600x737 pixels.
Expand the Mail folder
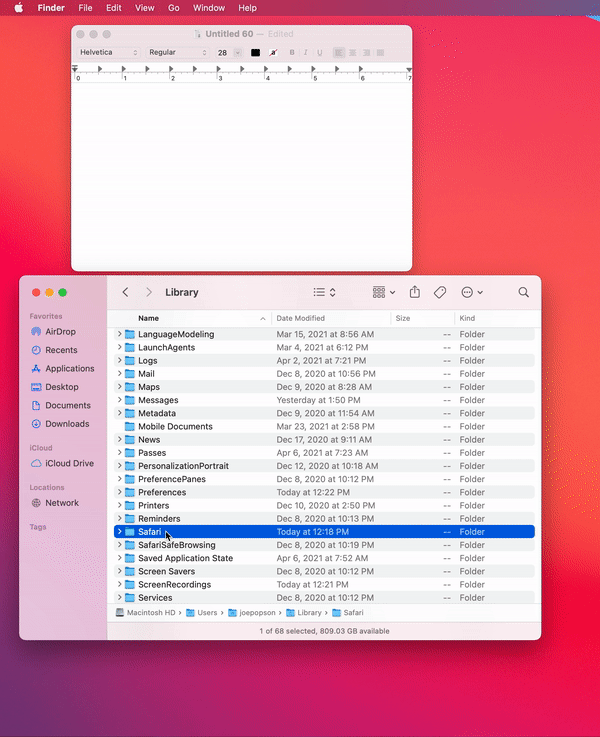(119, 373)
